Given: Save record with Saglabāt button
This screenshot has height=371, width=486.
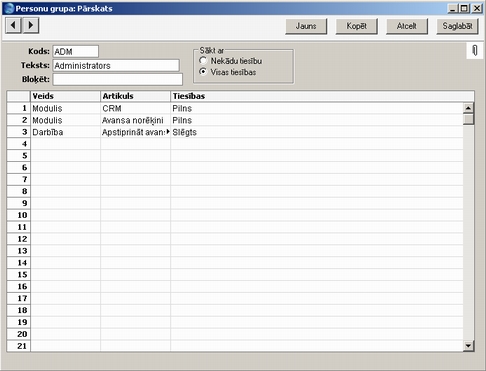Looking at the screenshot, I should pyautogui.click(x=457, y=26).
